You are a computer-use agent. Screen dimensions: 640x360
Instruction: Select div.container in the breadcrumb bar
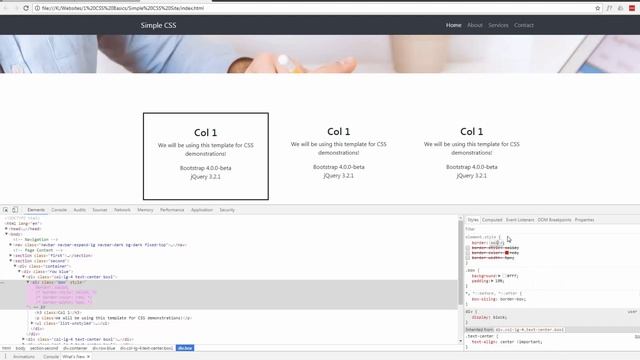(x=75, y=348)
